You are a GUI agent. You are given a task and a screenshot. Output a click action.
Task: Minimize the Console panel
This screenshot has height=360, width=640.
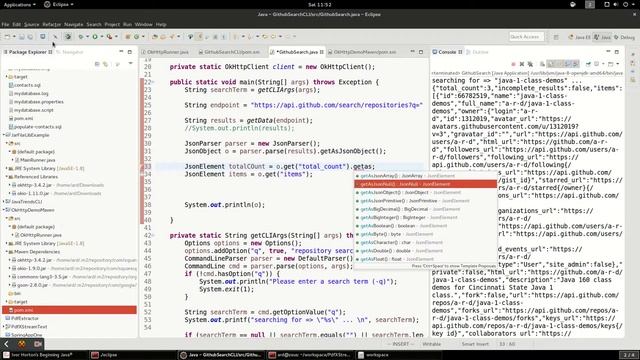608,51
